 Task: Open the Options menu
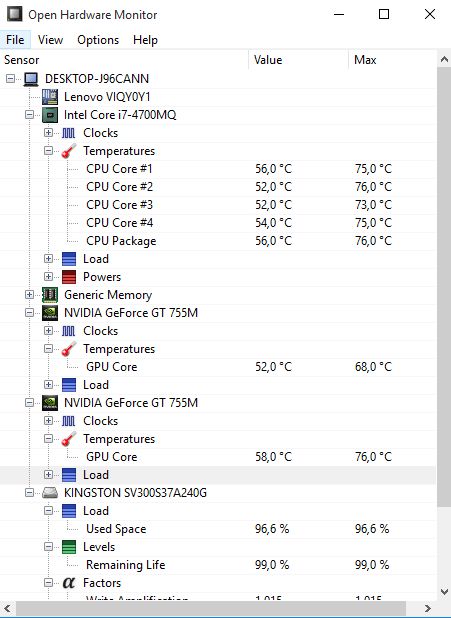click(x=98, y=40)
